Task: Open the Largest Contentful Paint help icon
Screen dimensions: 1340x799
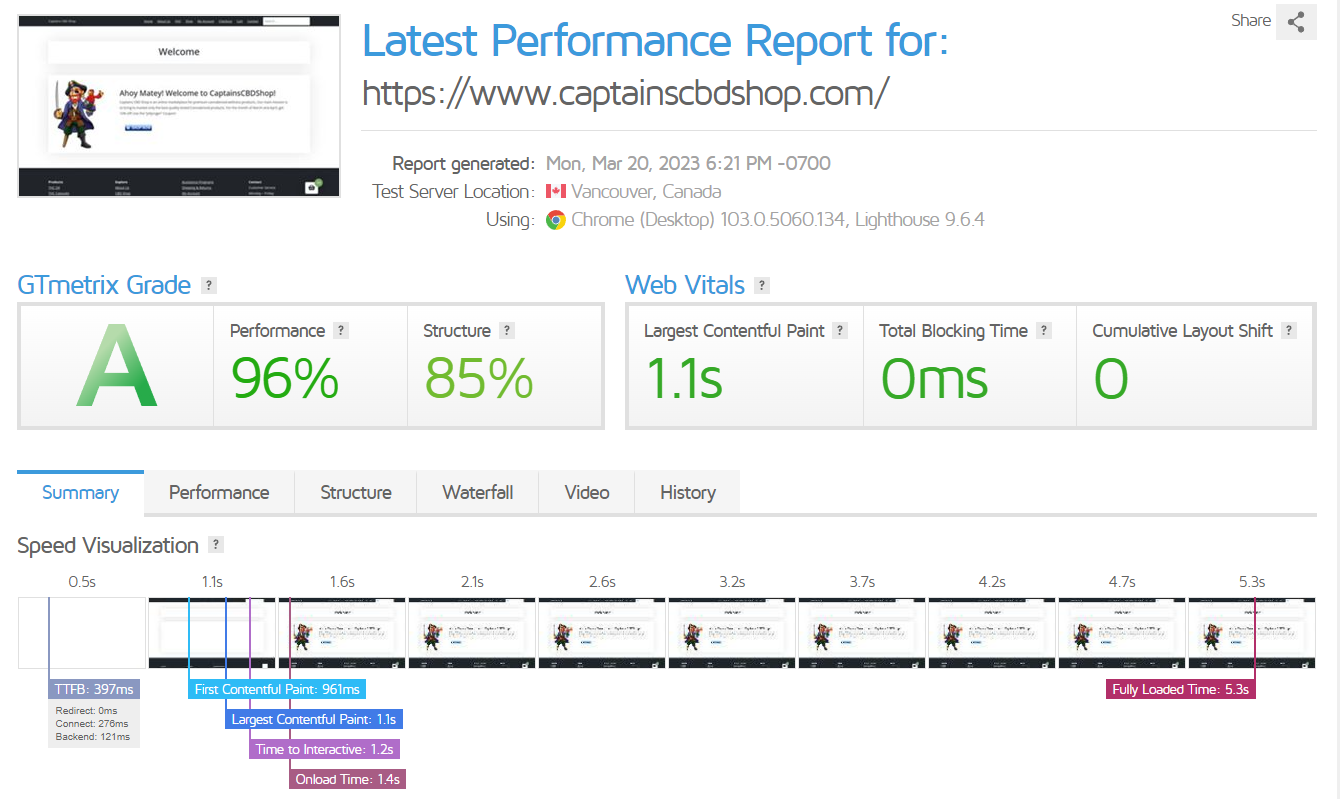Action: click(x=840, y=330)
